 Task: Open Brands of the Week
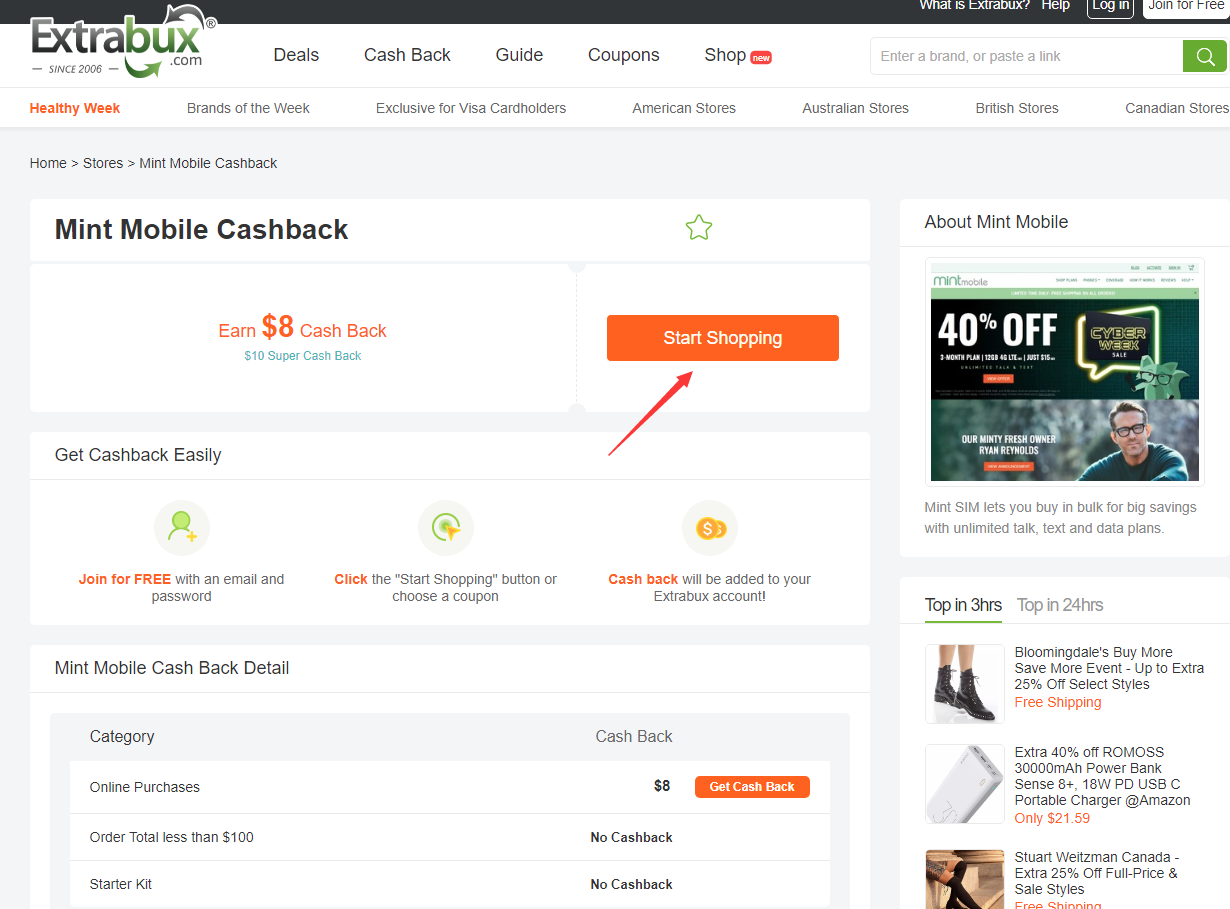[x=248, y=108]
